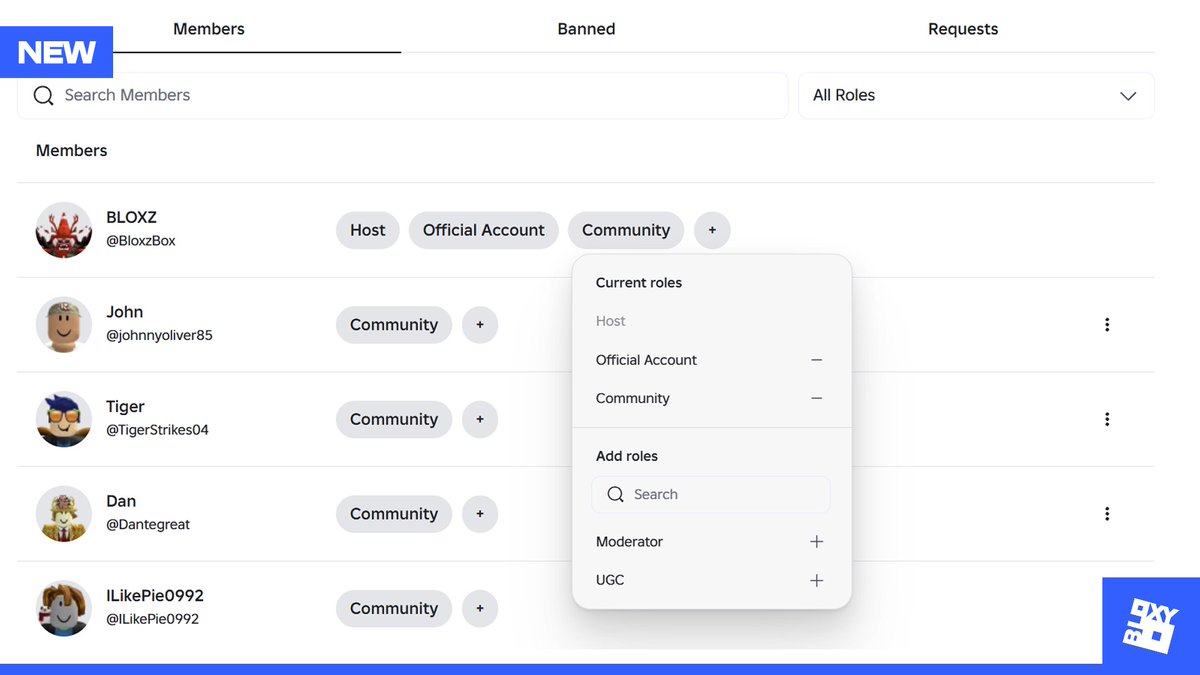Screen dimensions: 1200x675
Task: Remove the Official Account role with minus
Action: click(x=817, y=360)
